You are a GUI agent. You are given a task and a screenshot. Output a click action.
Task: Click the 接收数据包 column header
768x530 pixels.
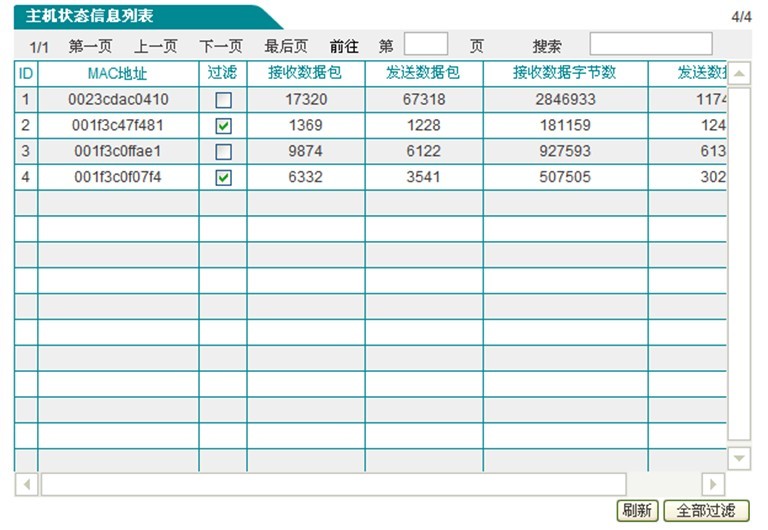click(305, 74)
